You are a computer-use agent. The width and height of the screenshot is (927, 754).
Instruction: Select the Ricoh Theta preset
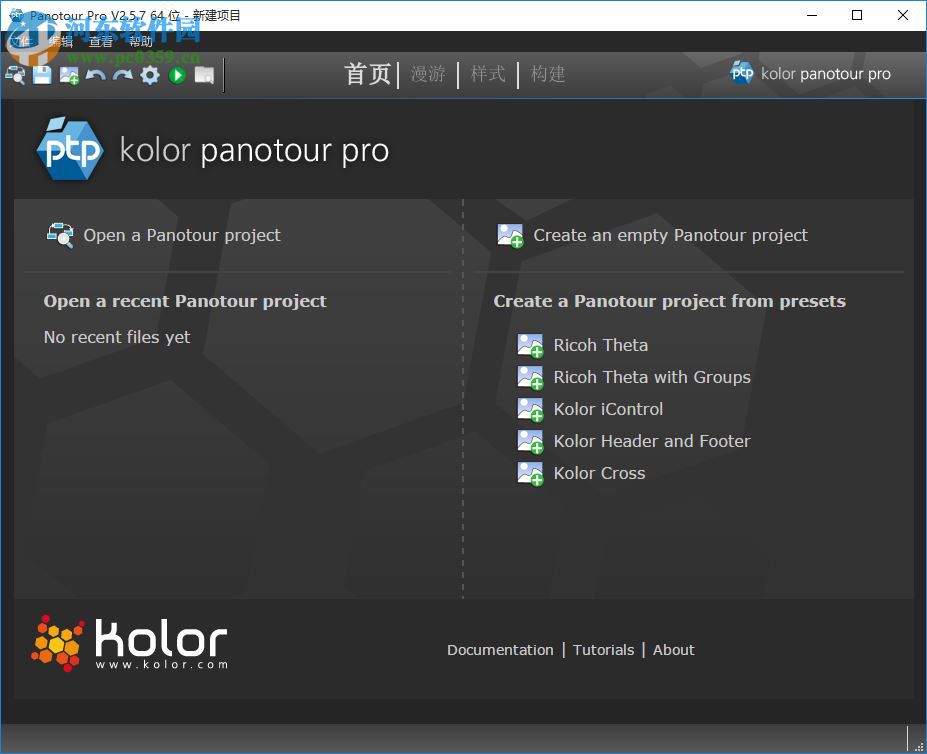pos(600,345)
